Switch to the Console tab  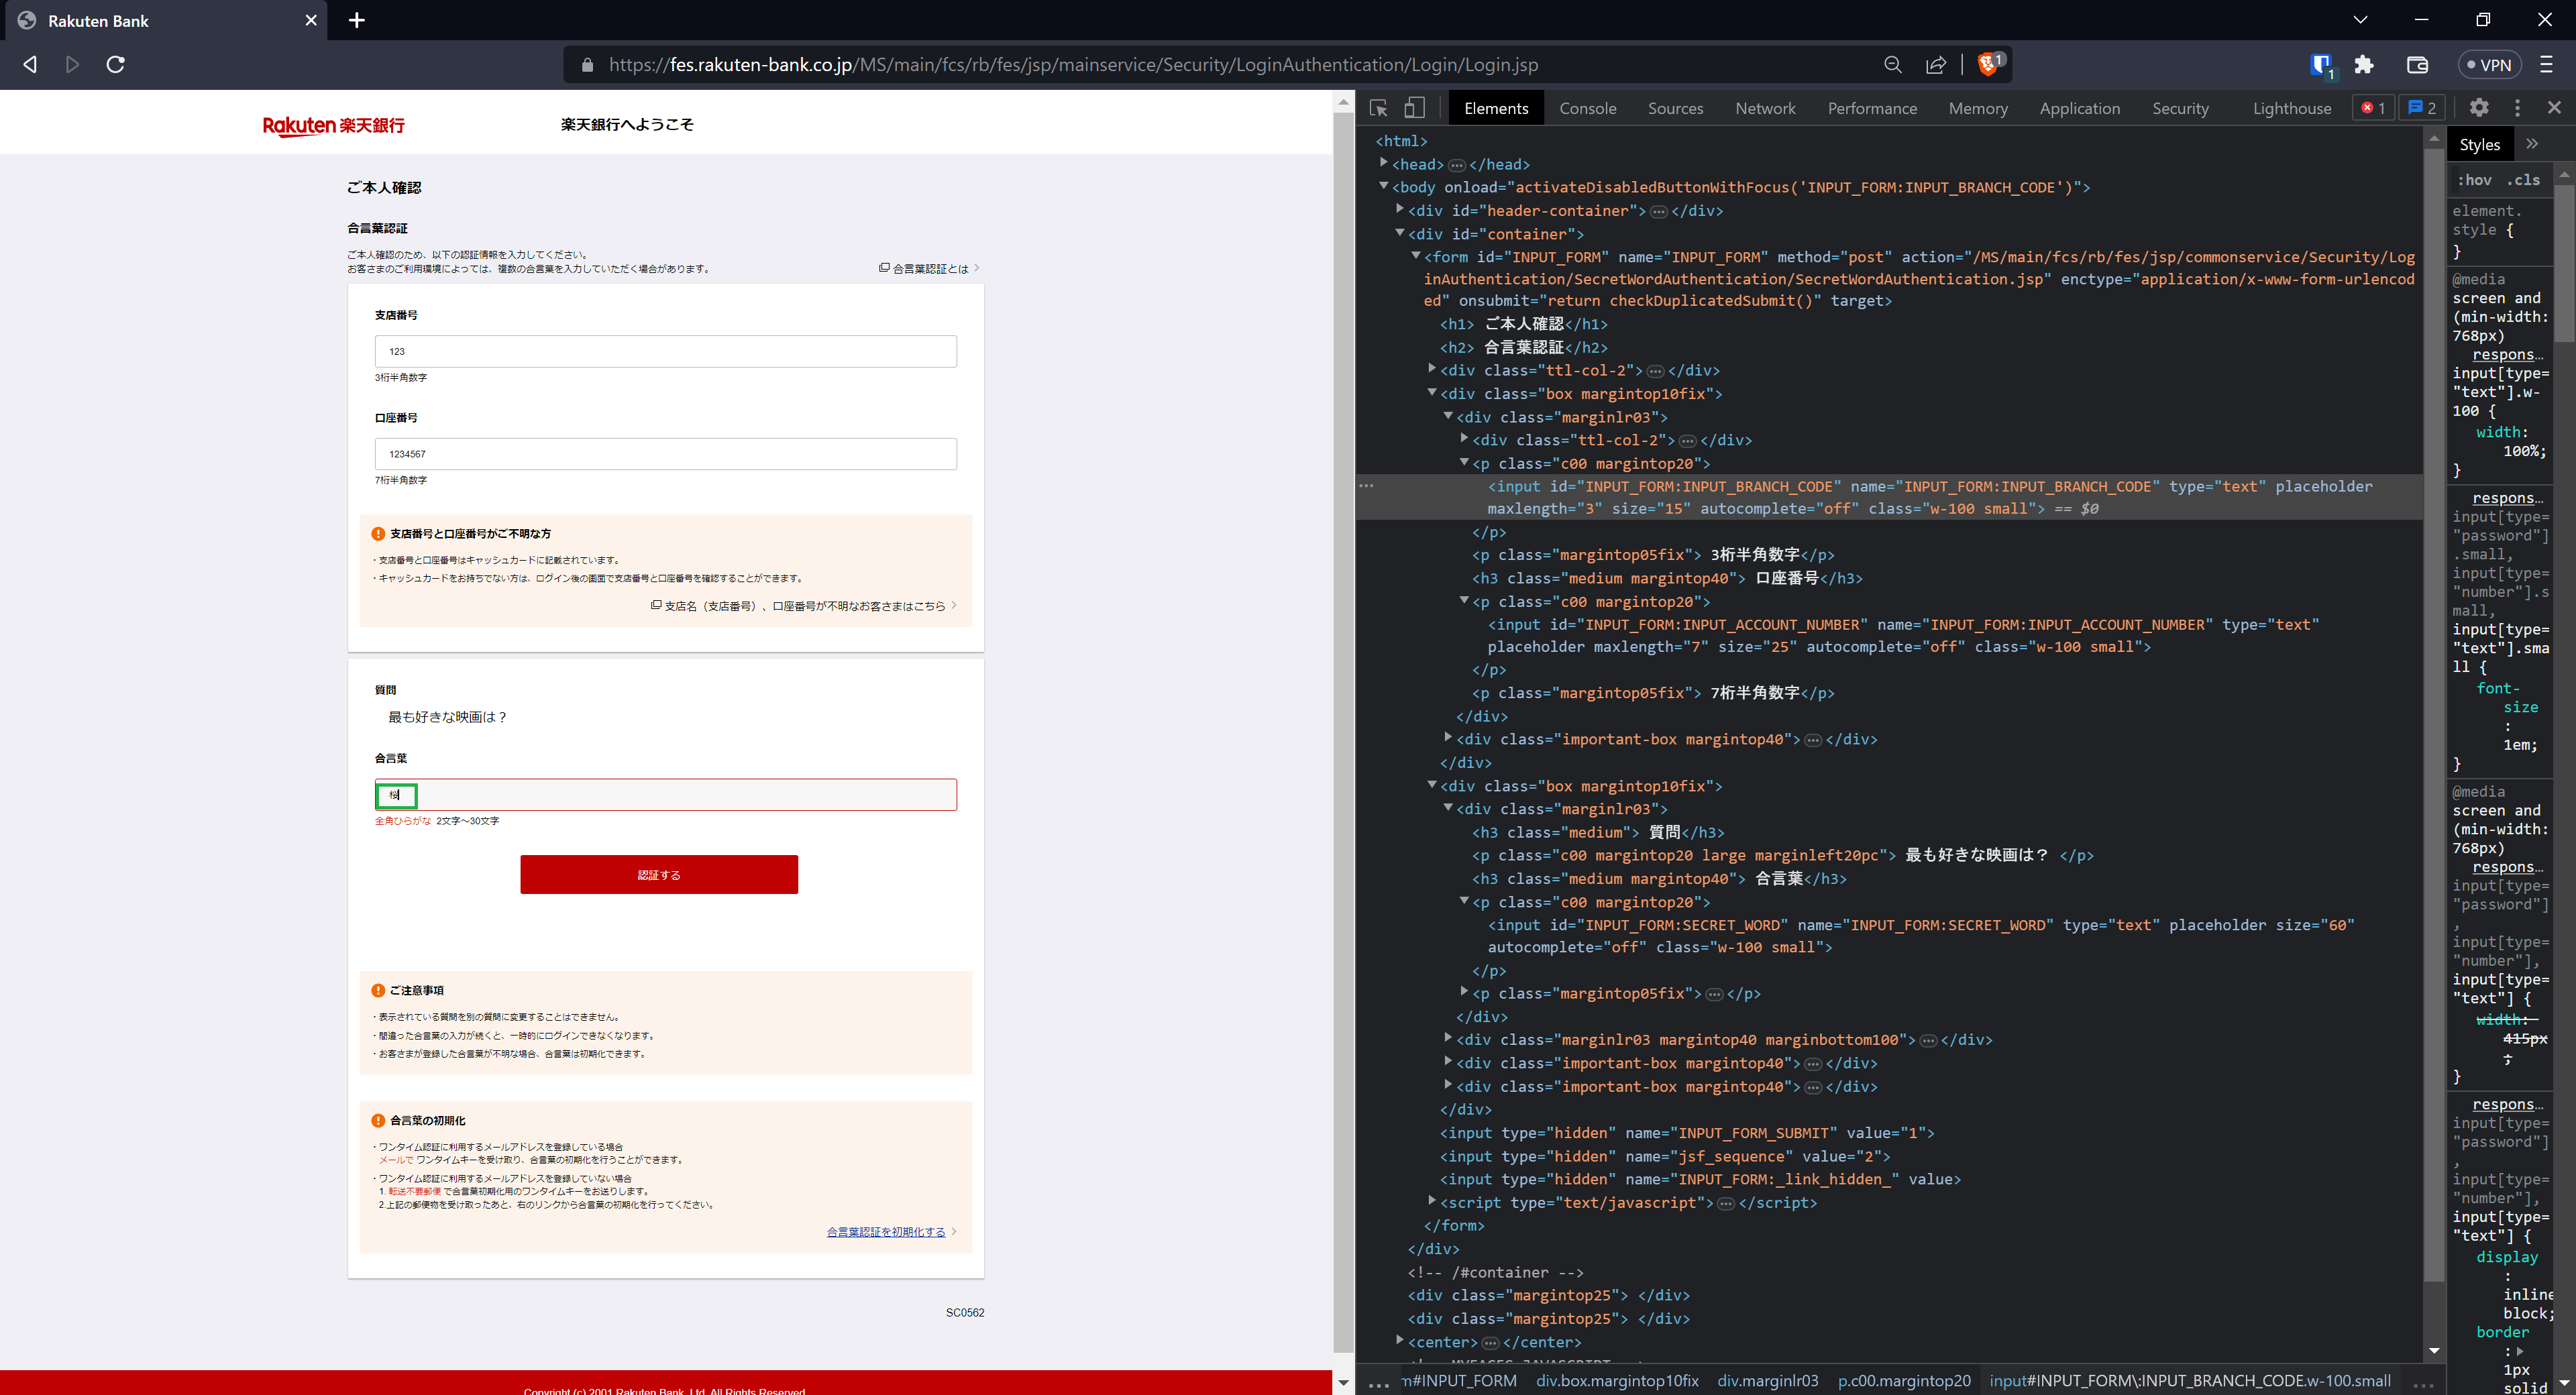tap(1587, 108)
